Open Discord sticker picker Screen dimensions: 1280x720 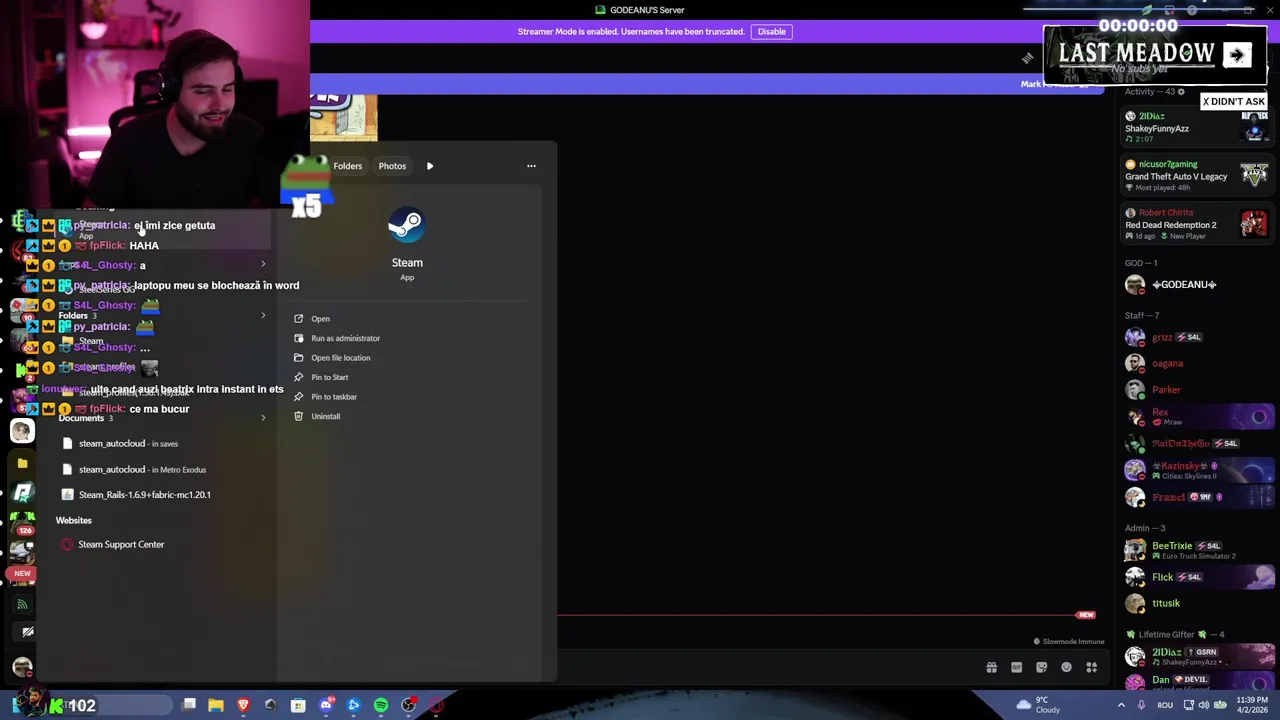1041,668
